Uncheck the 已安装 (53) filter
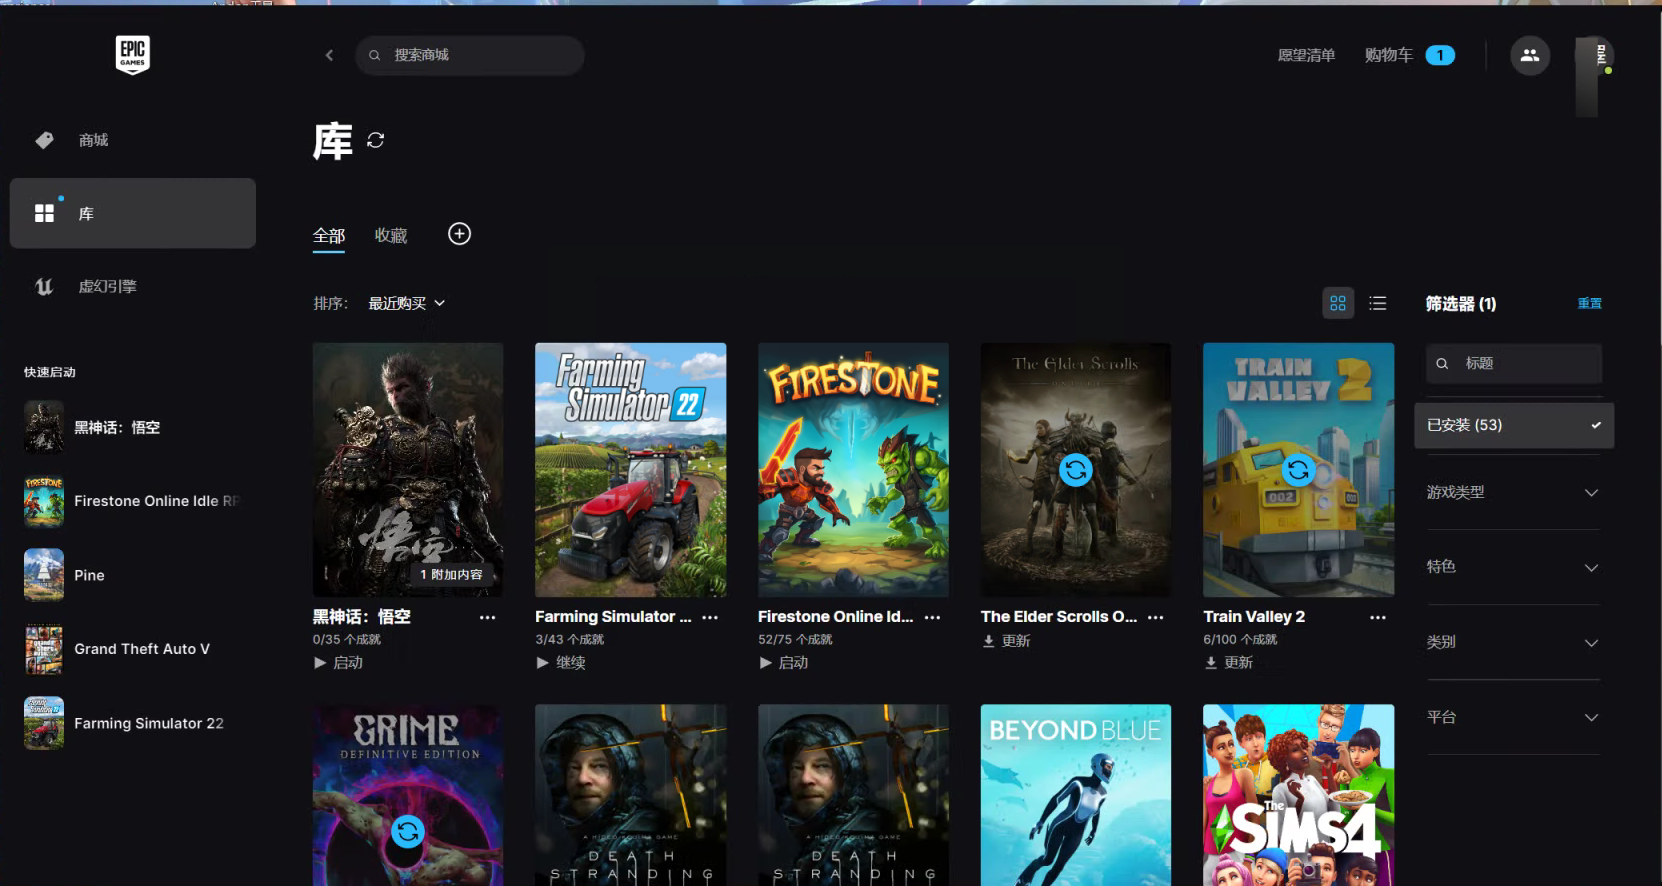1662x886 pixels. click(x=1513, y=425)
